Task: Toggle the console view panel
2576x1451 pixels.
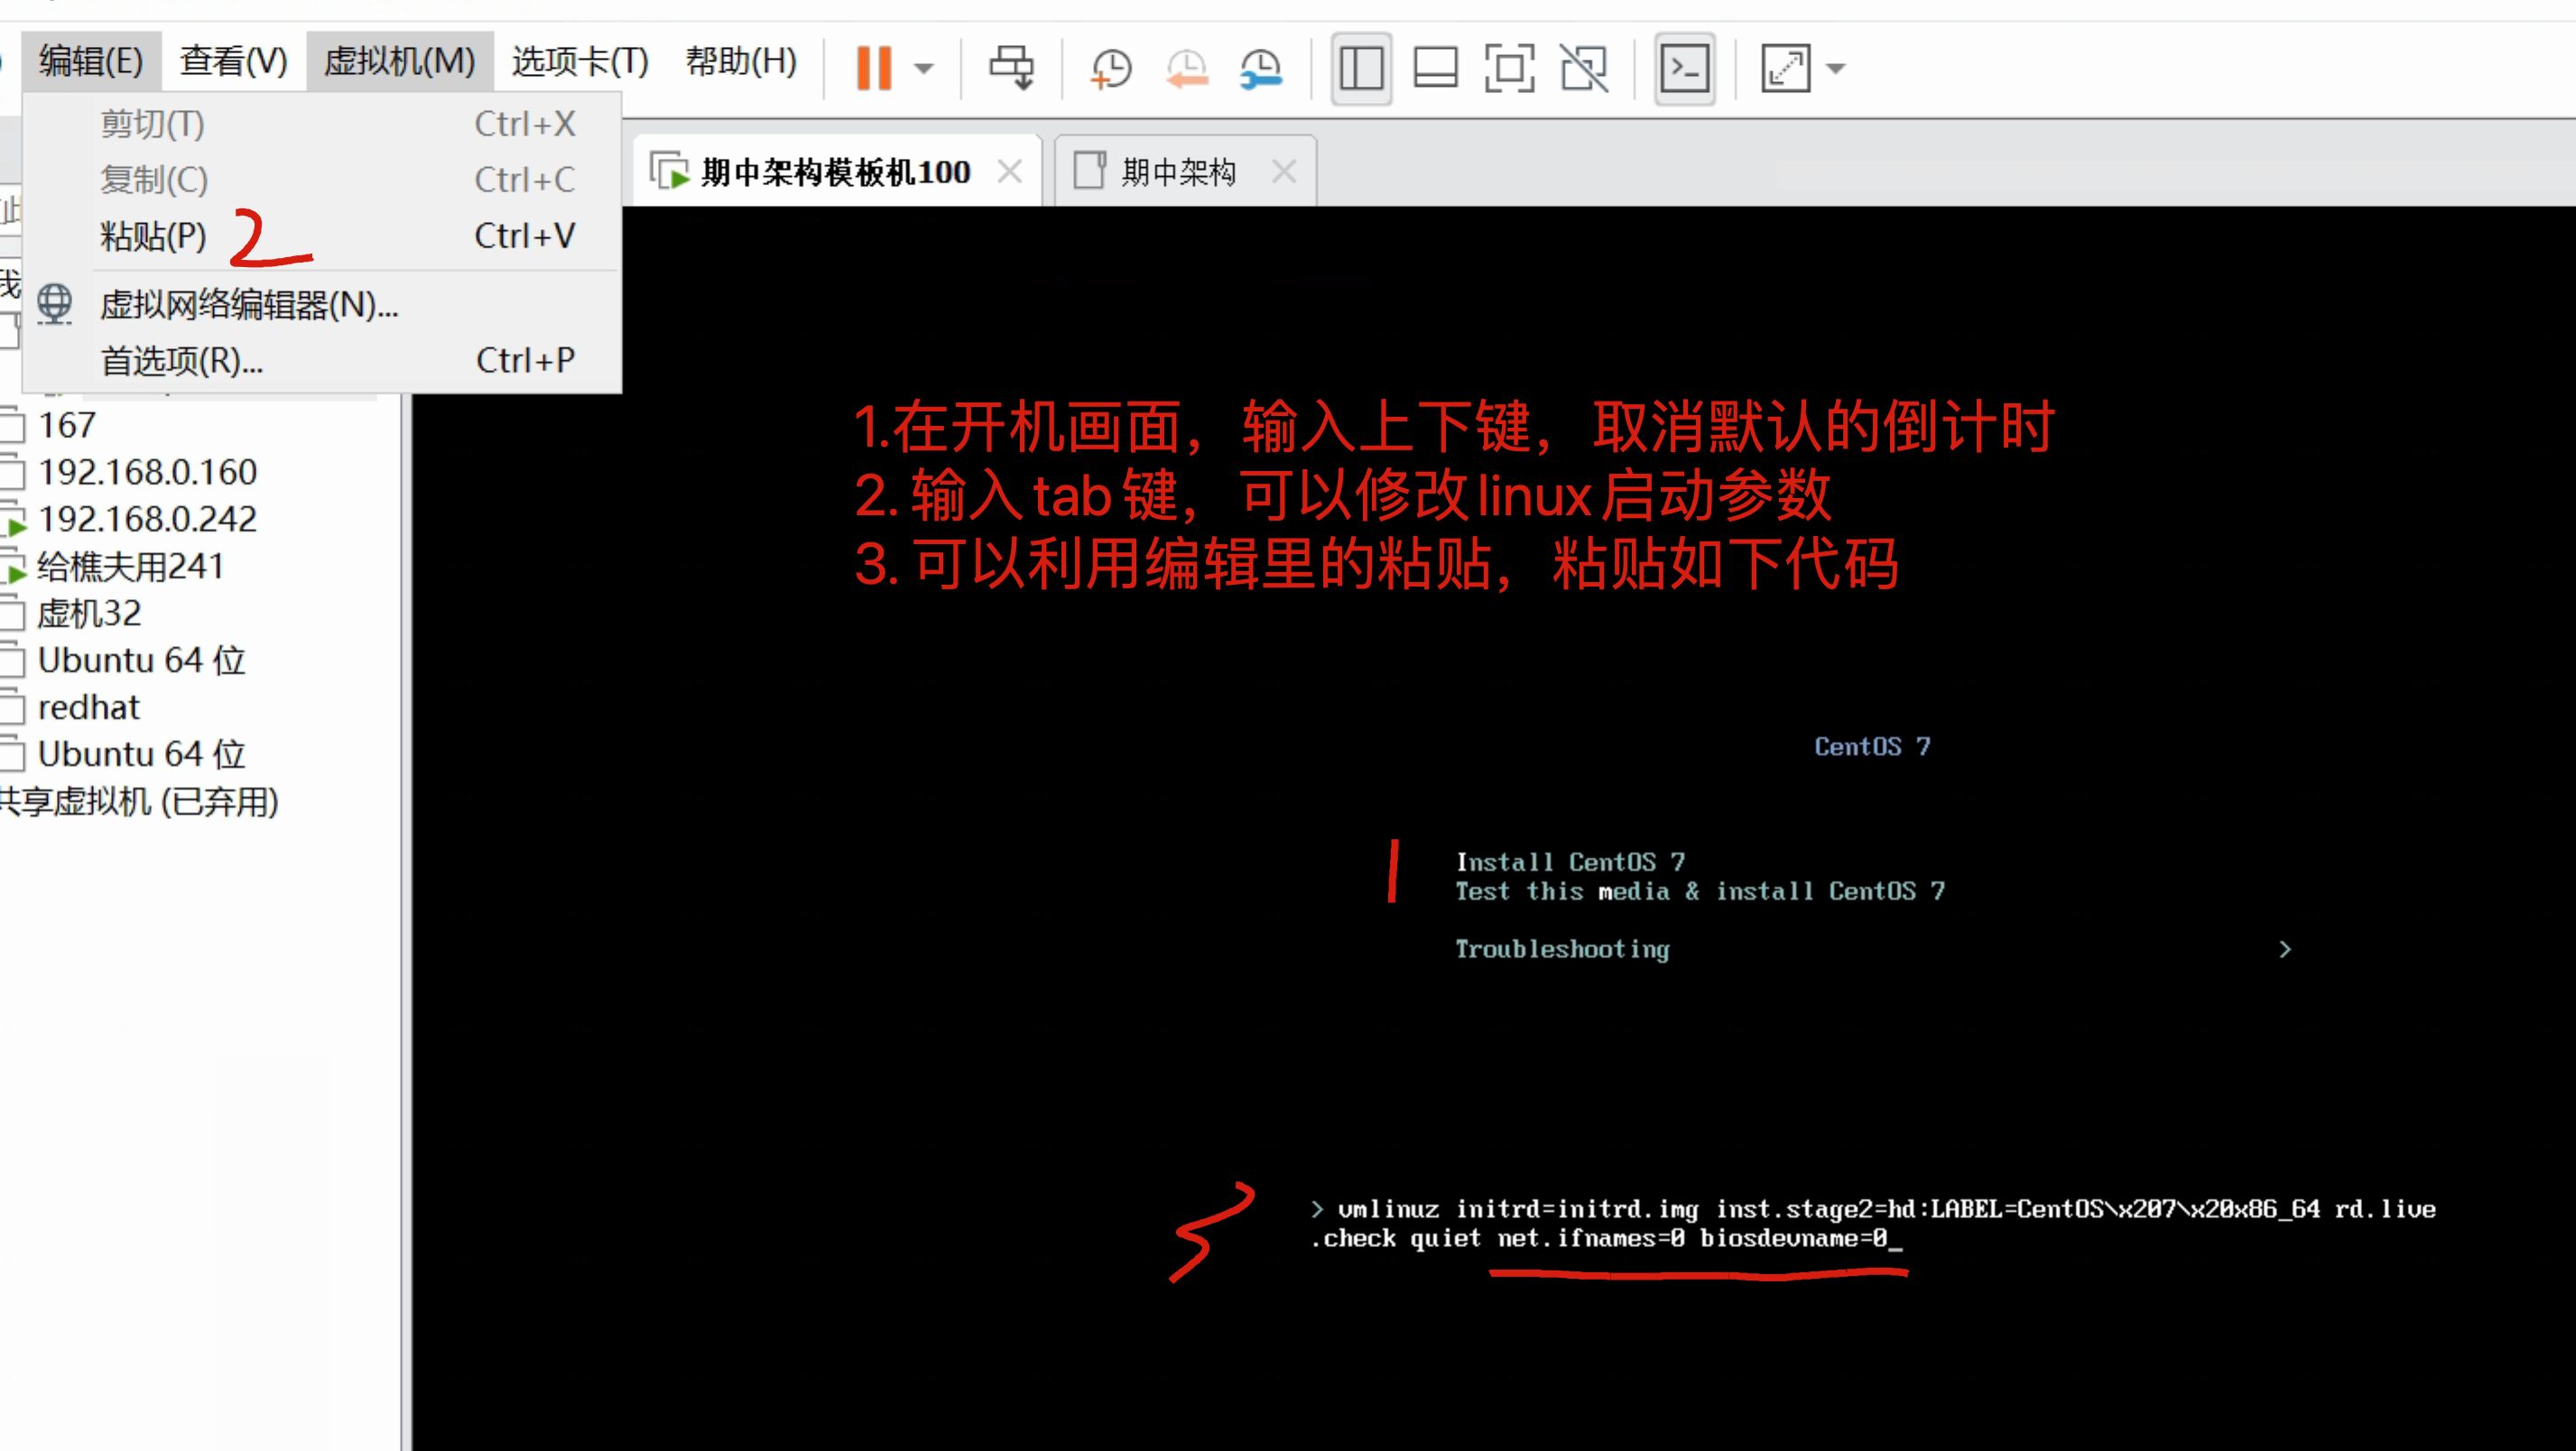Action: (x=1684, y=67)
